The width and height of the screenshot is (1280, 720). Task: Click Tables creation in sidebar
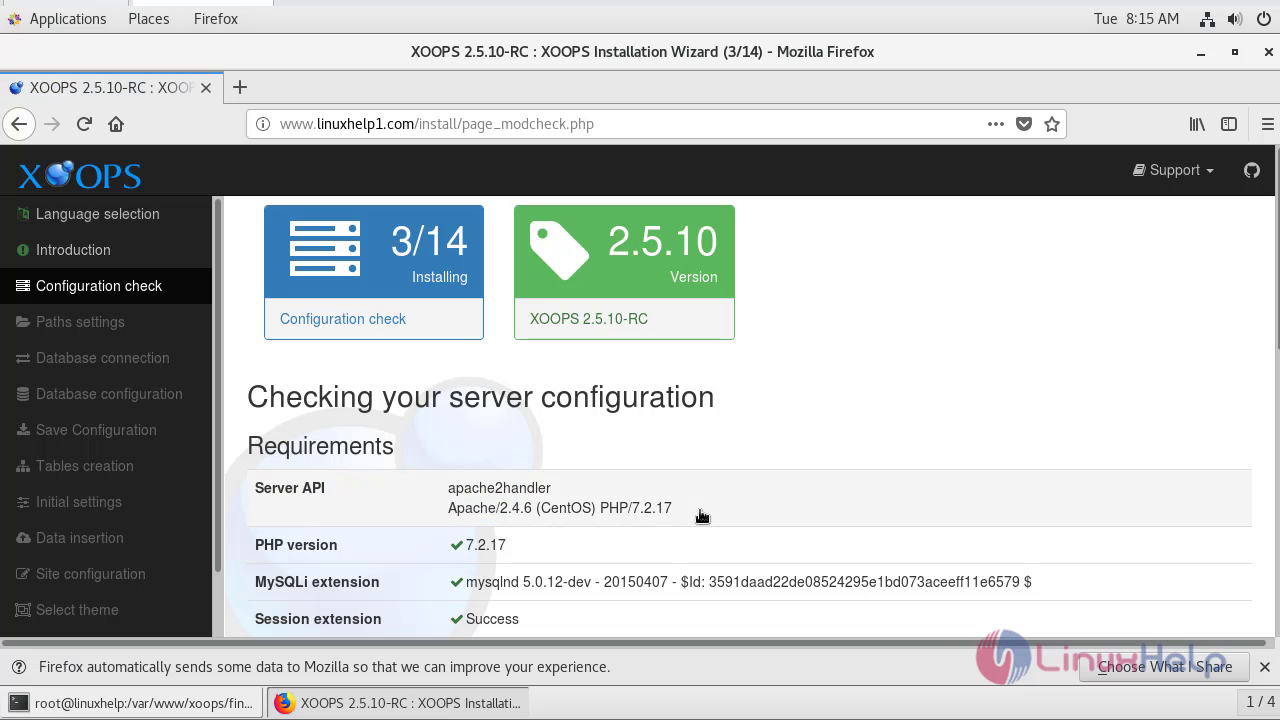point(106,466)
